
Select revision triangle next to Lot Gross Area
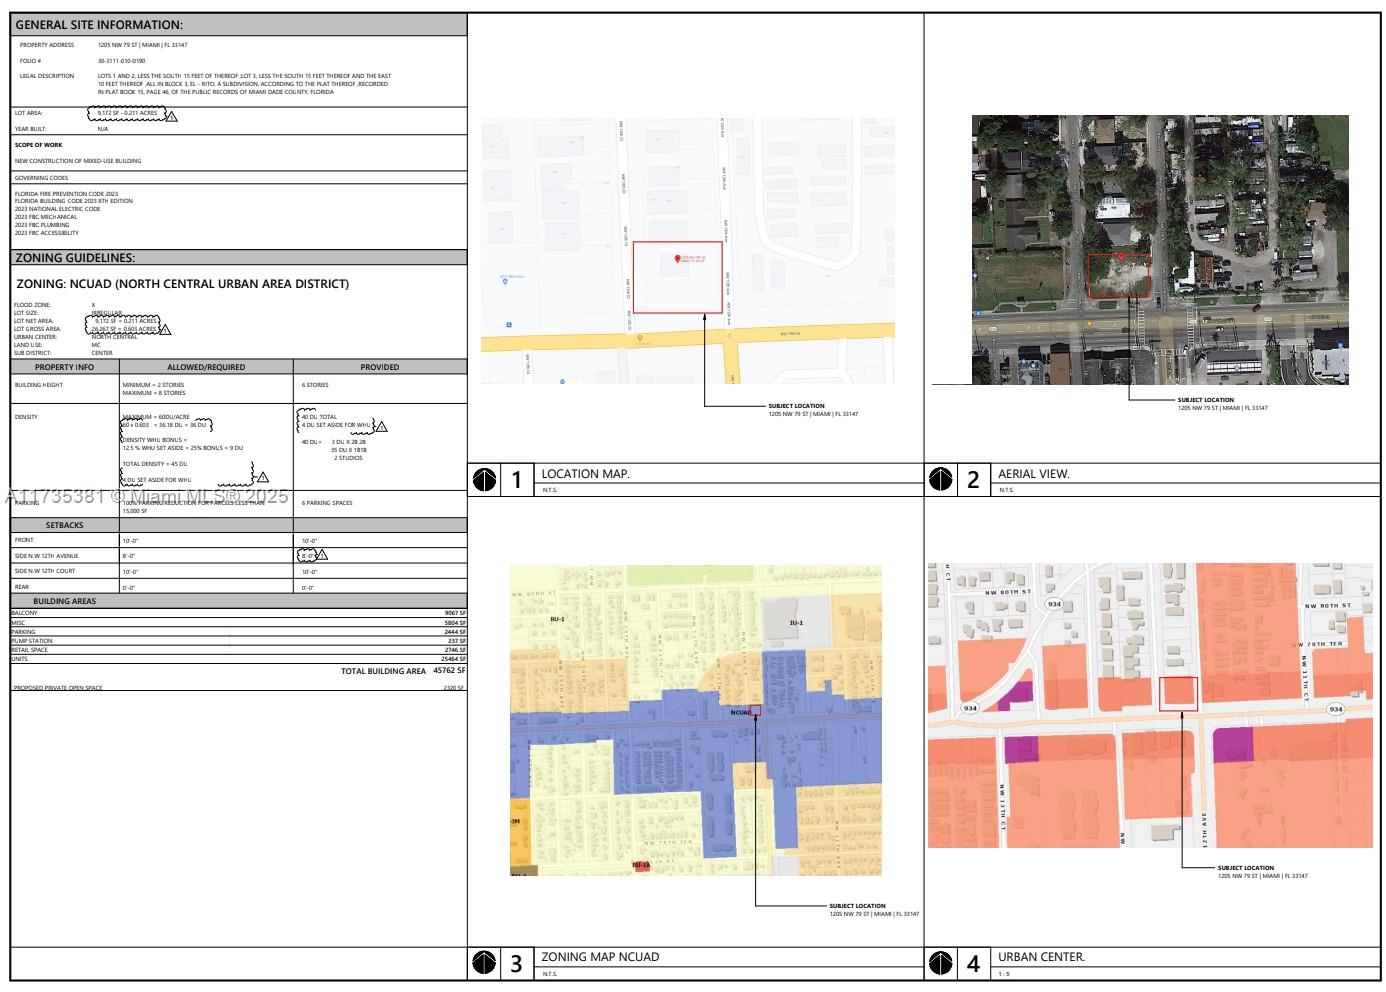165,329
